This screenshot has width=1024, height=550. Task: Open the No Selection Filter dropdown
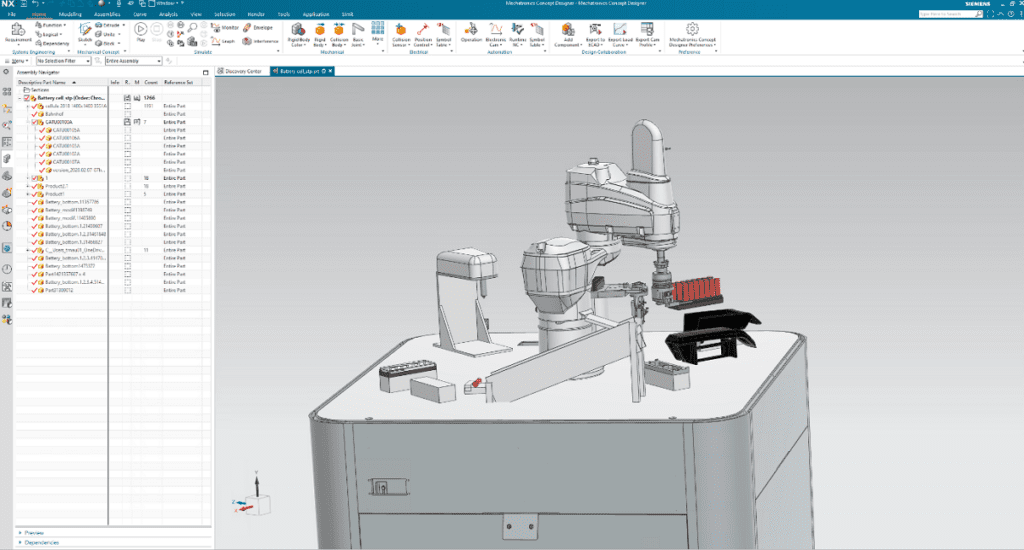click(66, 61)
